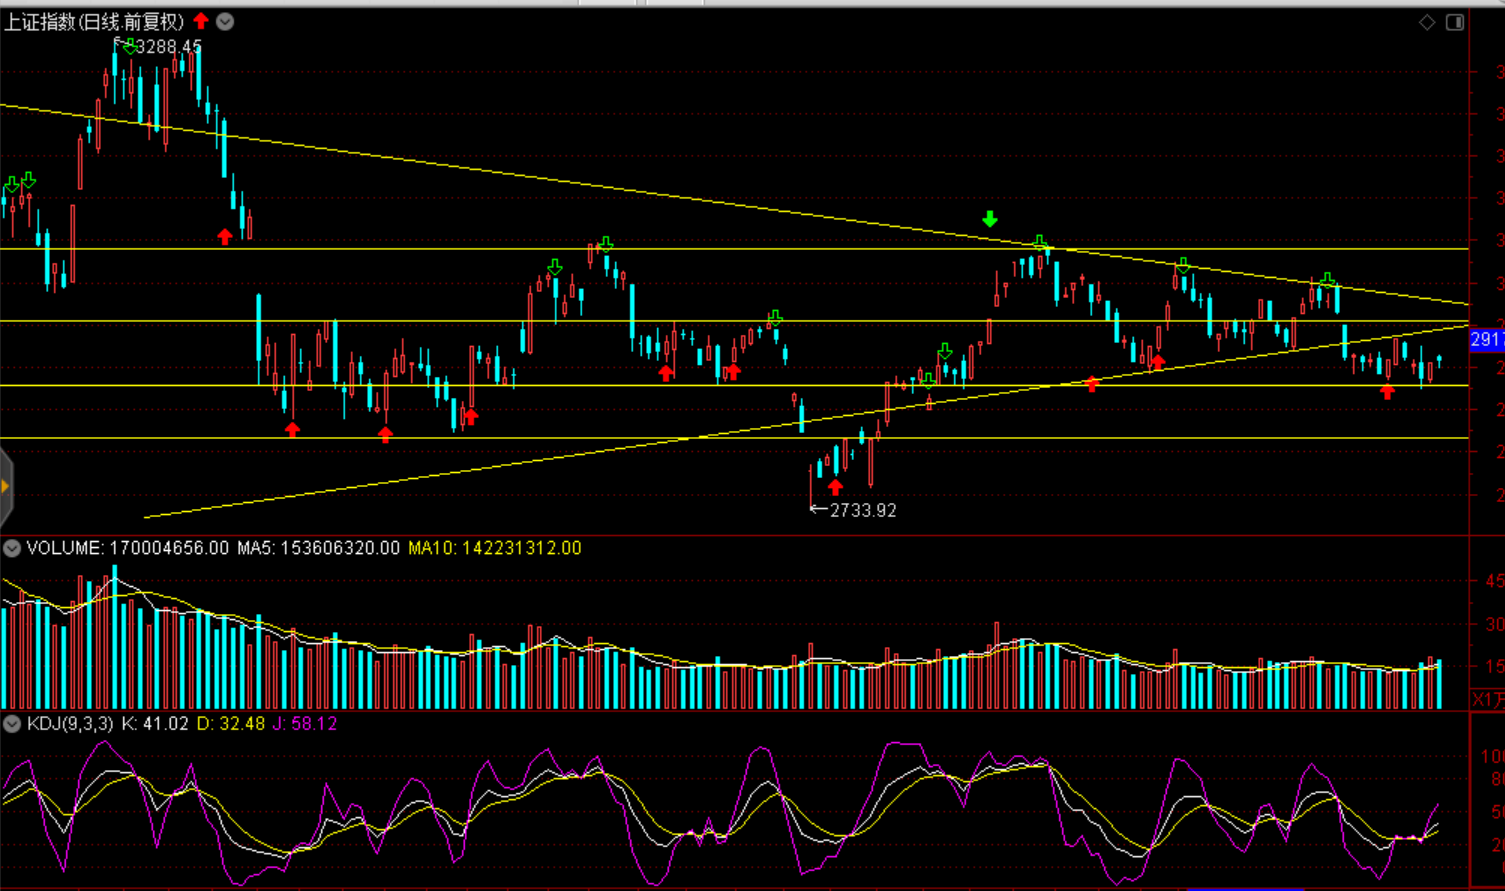
Task: Select the 3288.45 high price label
Action: point(168,47)
